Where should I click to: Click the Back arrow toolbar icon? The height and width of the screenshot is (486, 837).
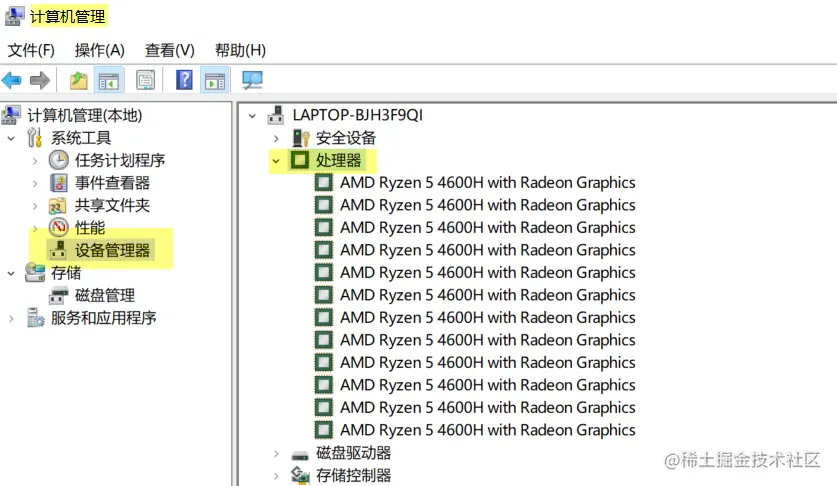(12, 81)
